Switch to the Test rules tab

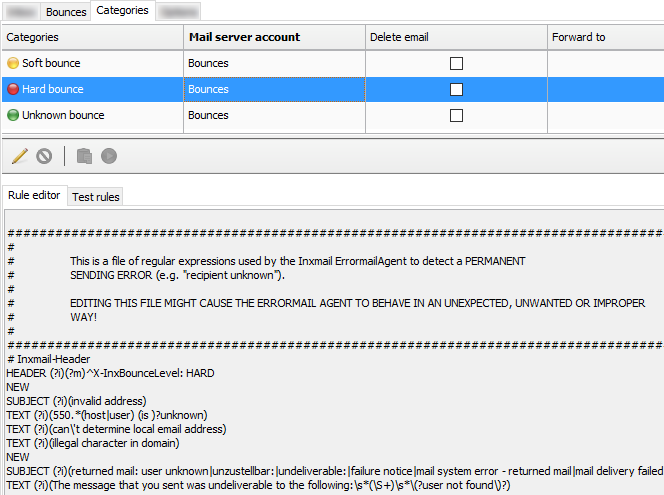point(96,197)
